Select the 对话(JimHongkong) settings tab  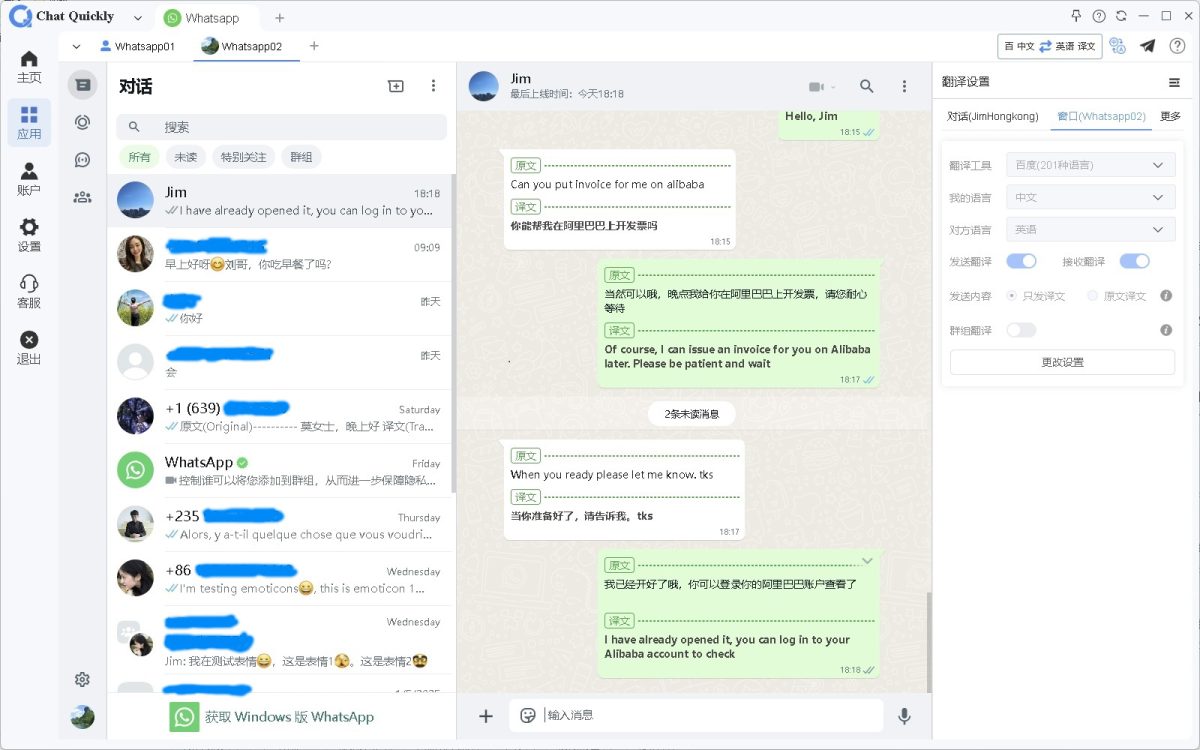pos(993,116)
